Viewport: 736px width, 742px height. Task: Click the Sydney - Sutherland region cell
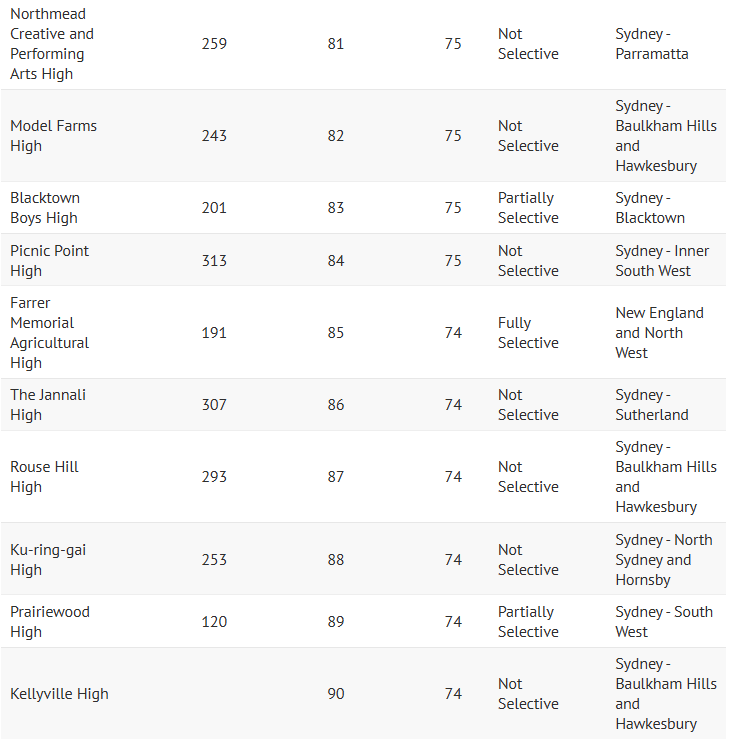click(652, 405)
